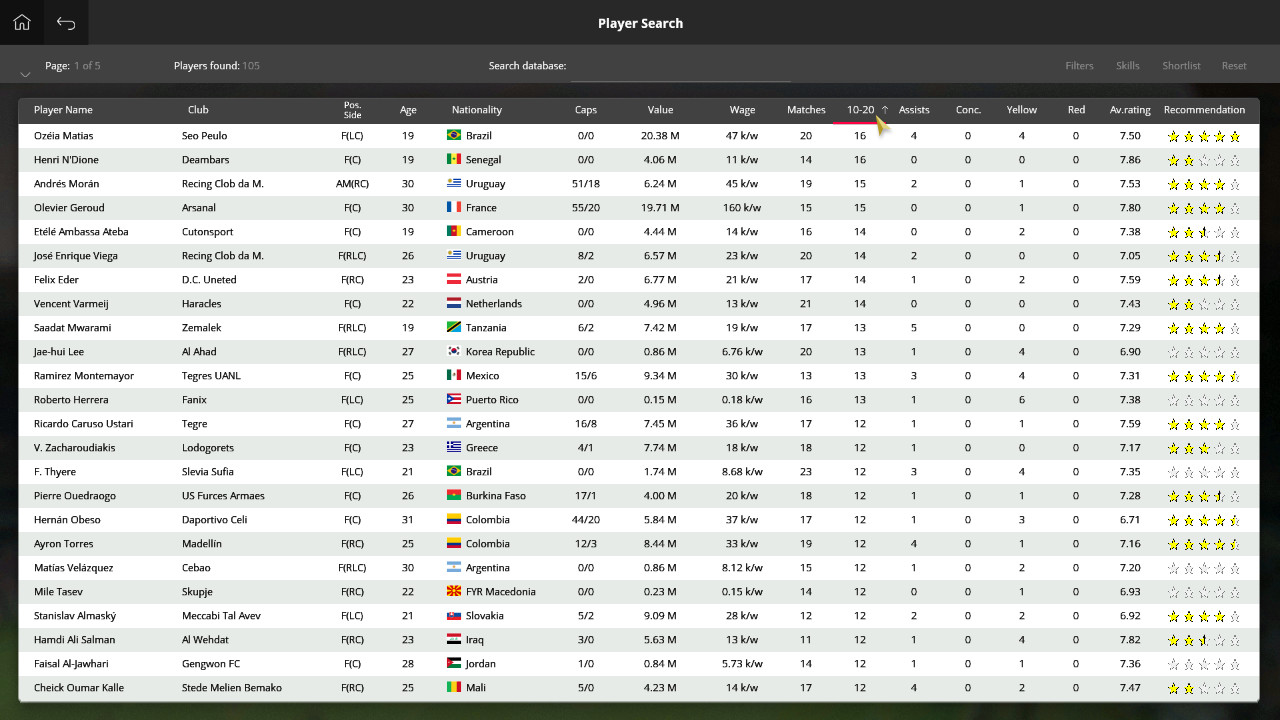Click the back arrow icon
This screenshot has height=720, width=1280.
pos(66,23)
